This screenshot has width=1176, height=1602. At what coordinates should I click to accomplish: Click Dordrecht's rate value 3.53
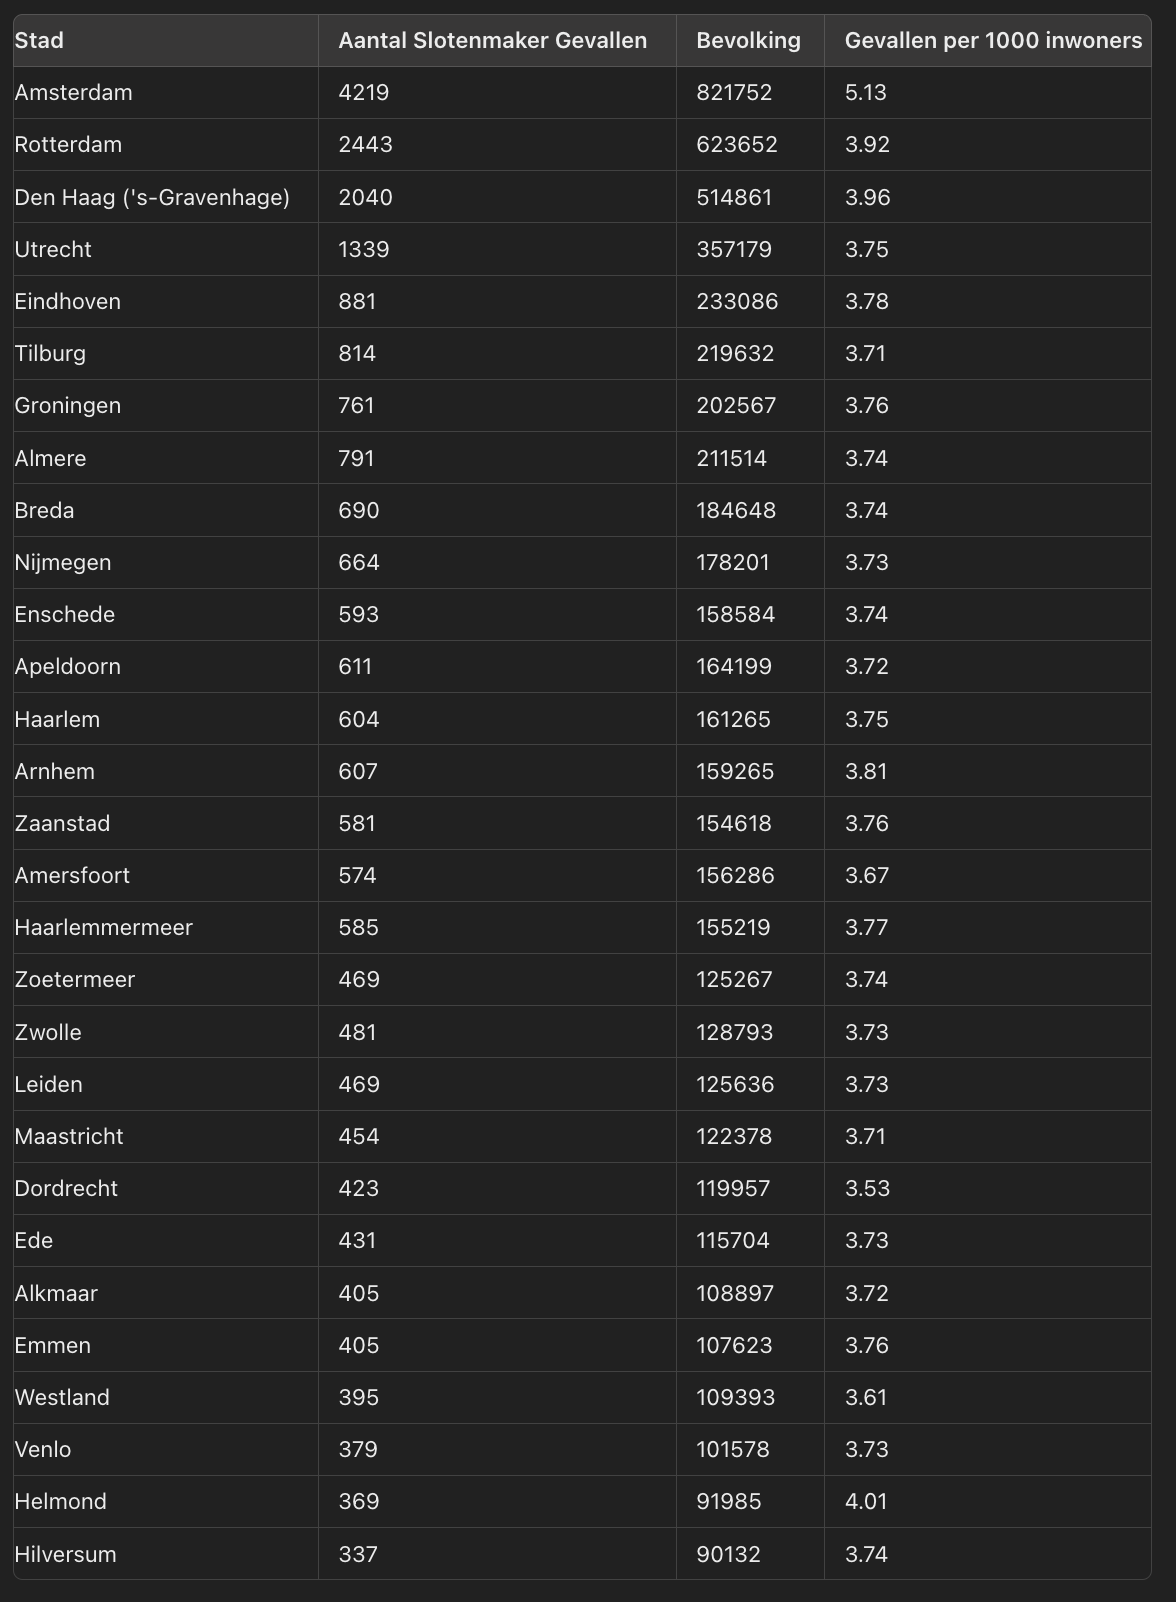pos(867,1188)
